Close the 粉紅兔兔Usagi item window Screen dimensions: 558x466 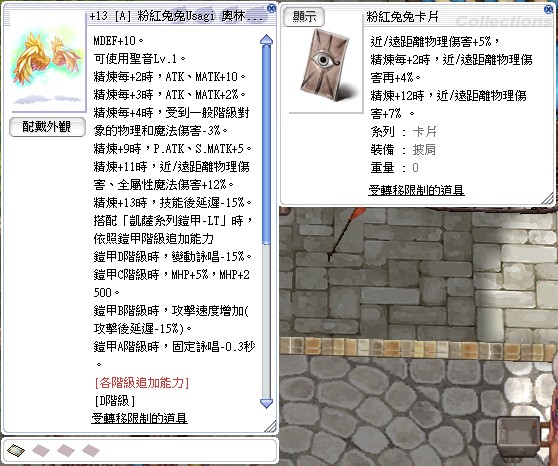tap(272, 8)
